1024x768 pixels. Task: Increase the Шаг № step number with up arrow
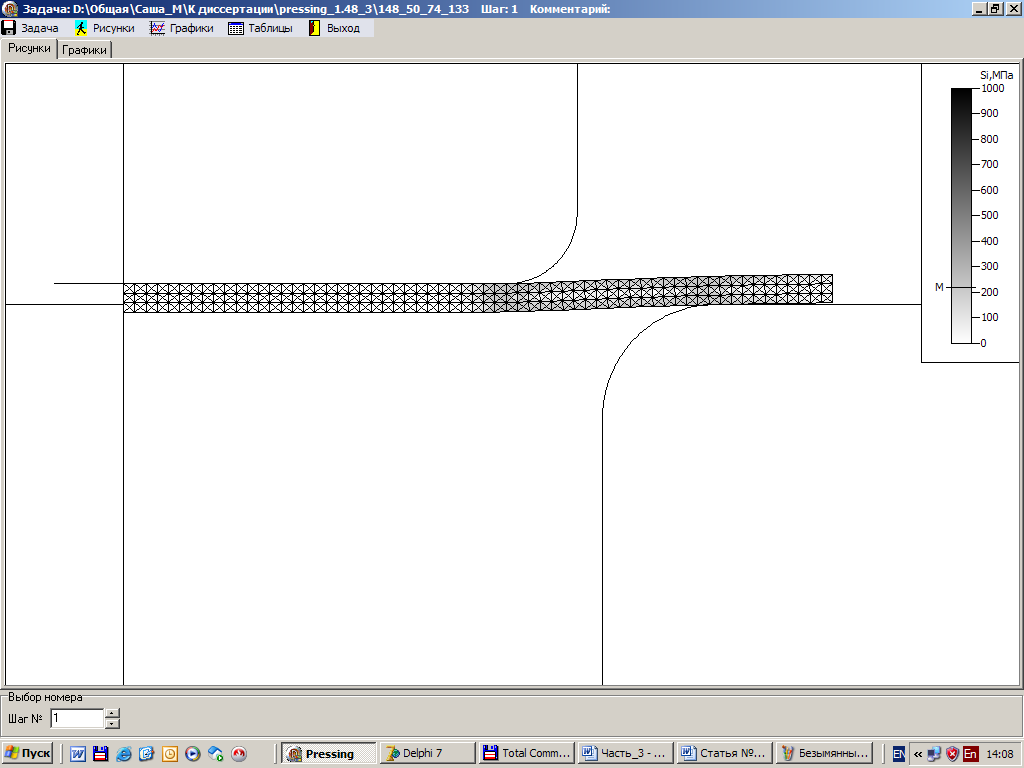point(112,713)
